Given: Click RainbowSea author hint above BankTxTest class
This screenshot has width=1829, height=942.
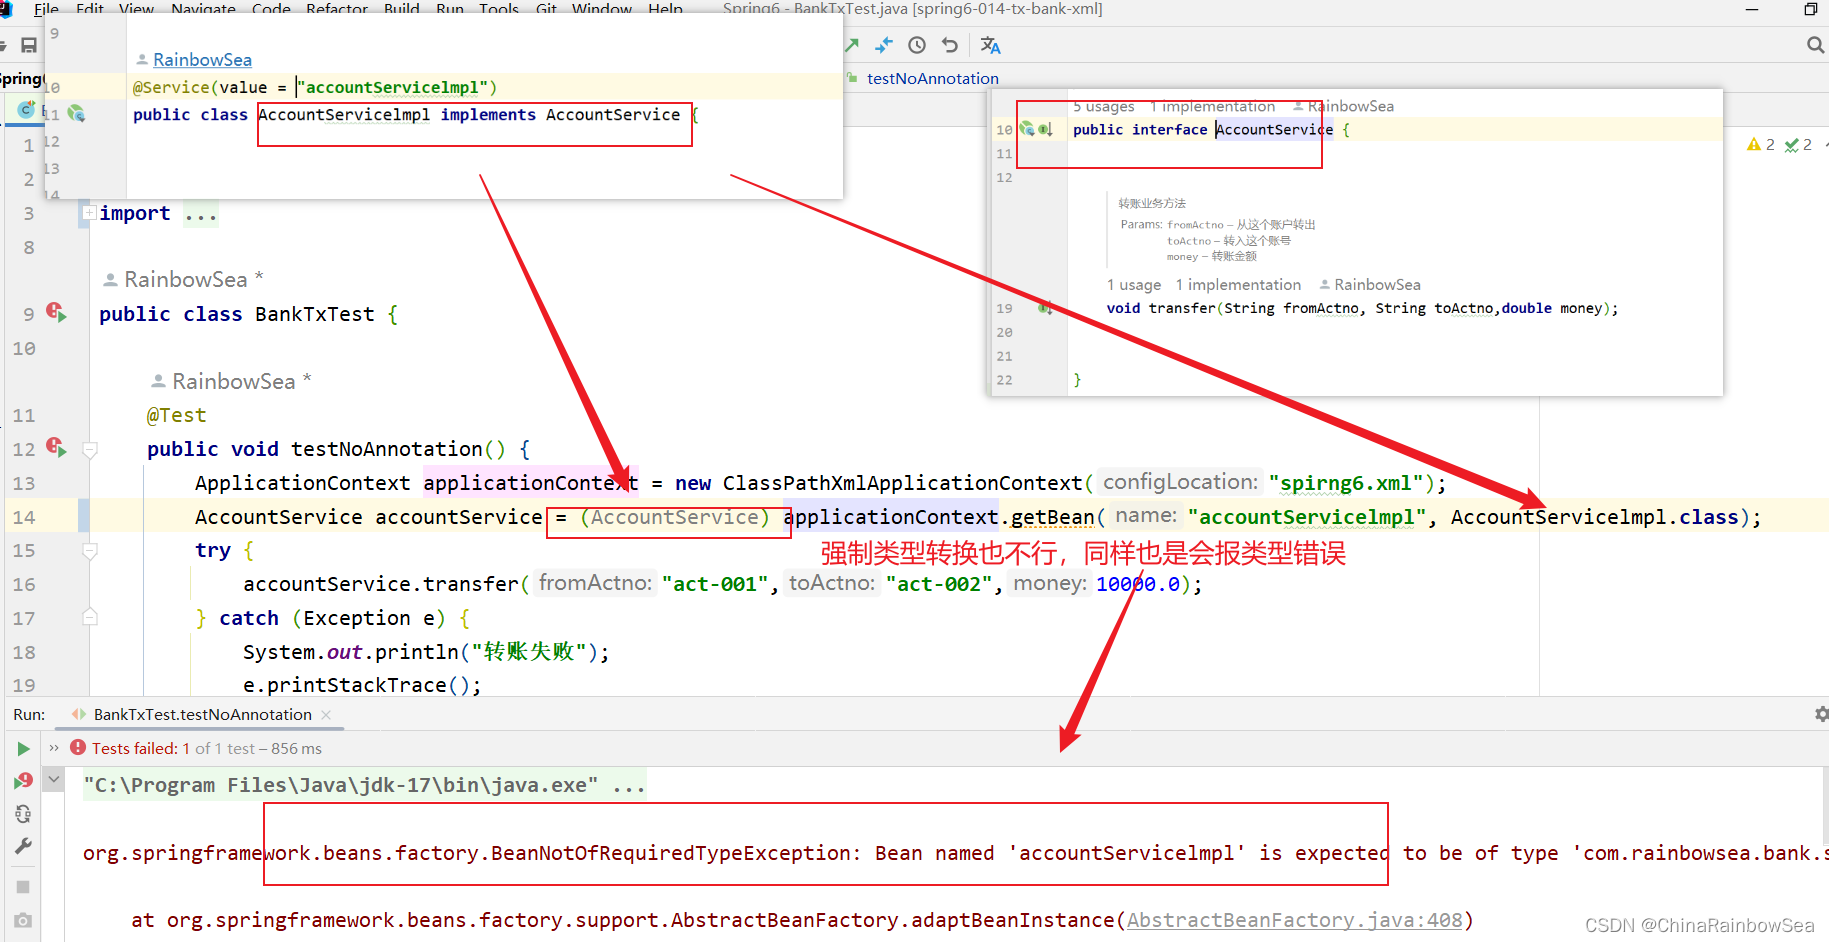Looking at the screenshot, I should (185, 280).
